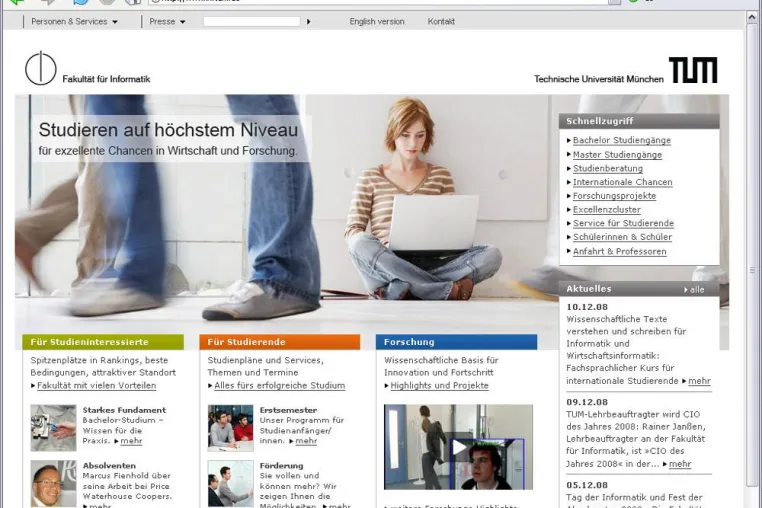Screen dimensions: 762x508
Task: Click the Absolventen portrait thumbnail
Action: pyautogui.click(x=53, y=484)
